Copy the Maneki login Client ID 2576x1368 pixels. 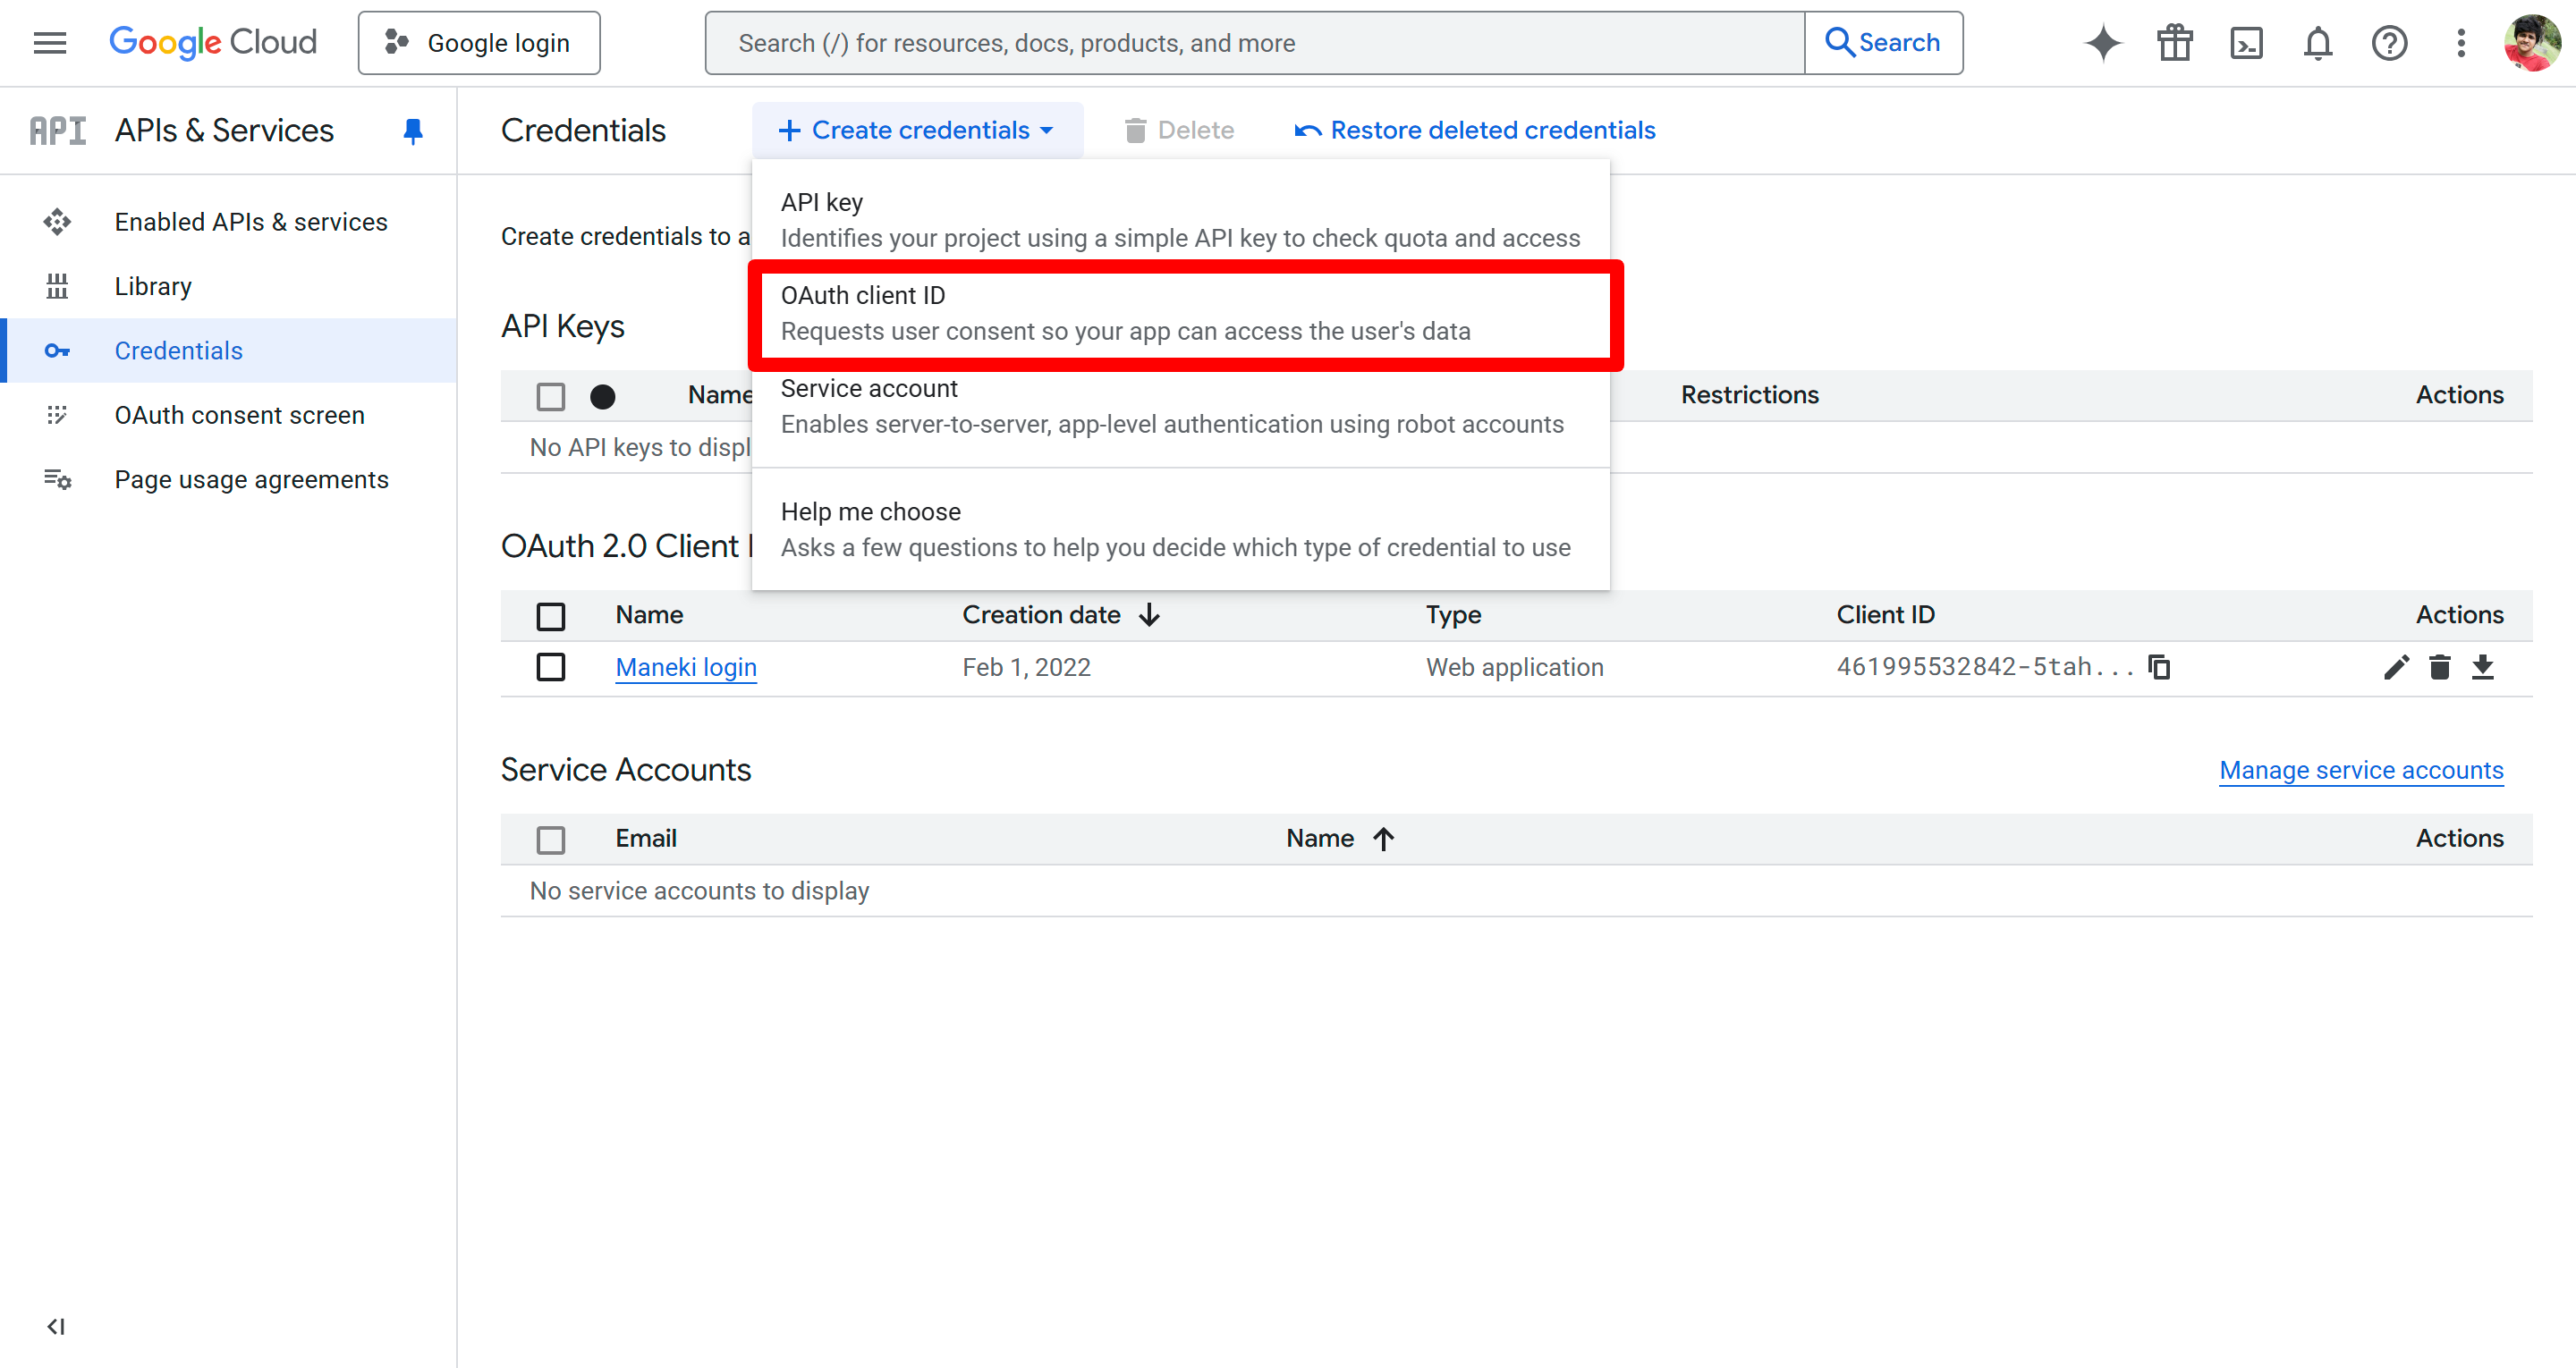click(x=2159, y=666)
